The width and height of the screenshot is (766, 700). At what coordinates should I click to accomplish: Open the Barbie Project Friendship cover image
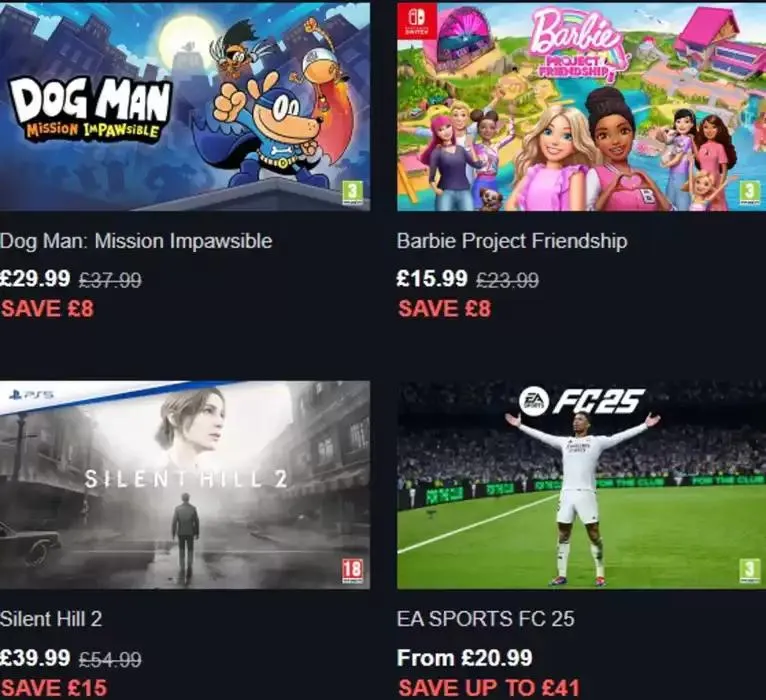click(581, 106)
